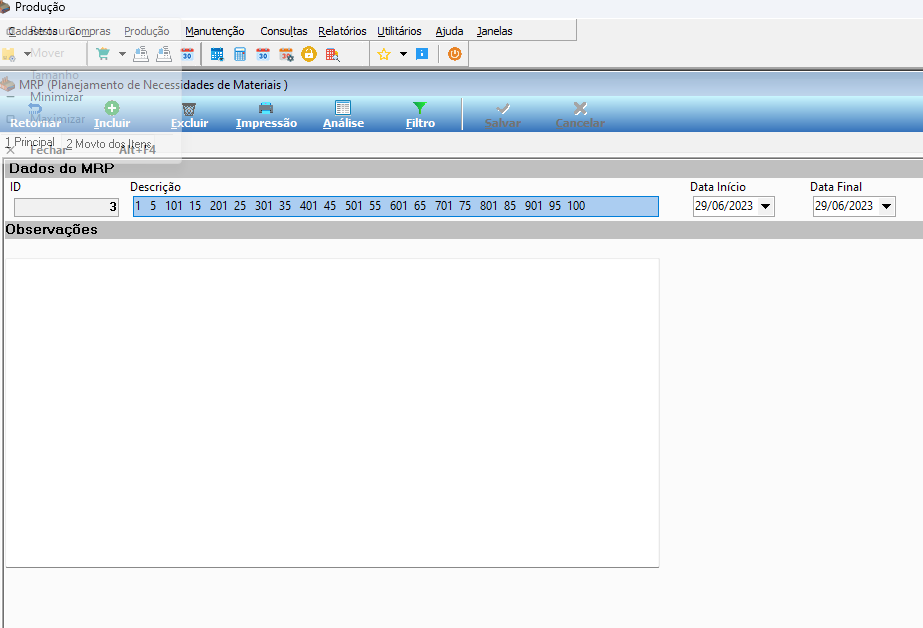Click the blue info box icon
This screenshot has width=923, height=628.
click(x=422, y=54)
